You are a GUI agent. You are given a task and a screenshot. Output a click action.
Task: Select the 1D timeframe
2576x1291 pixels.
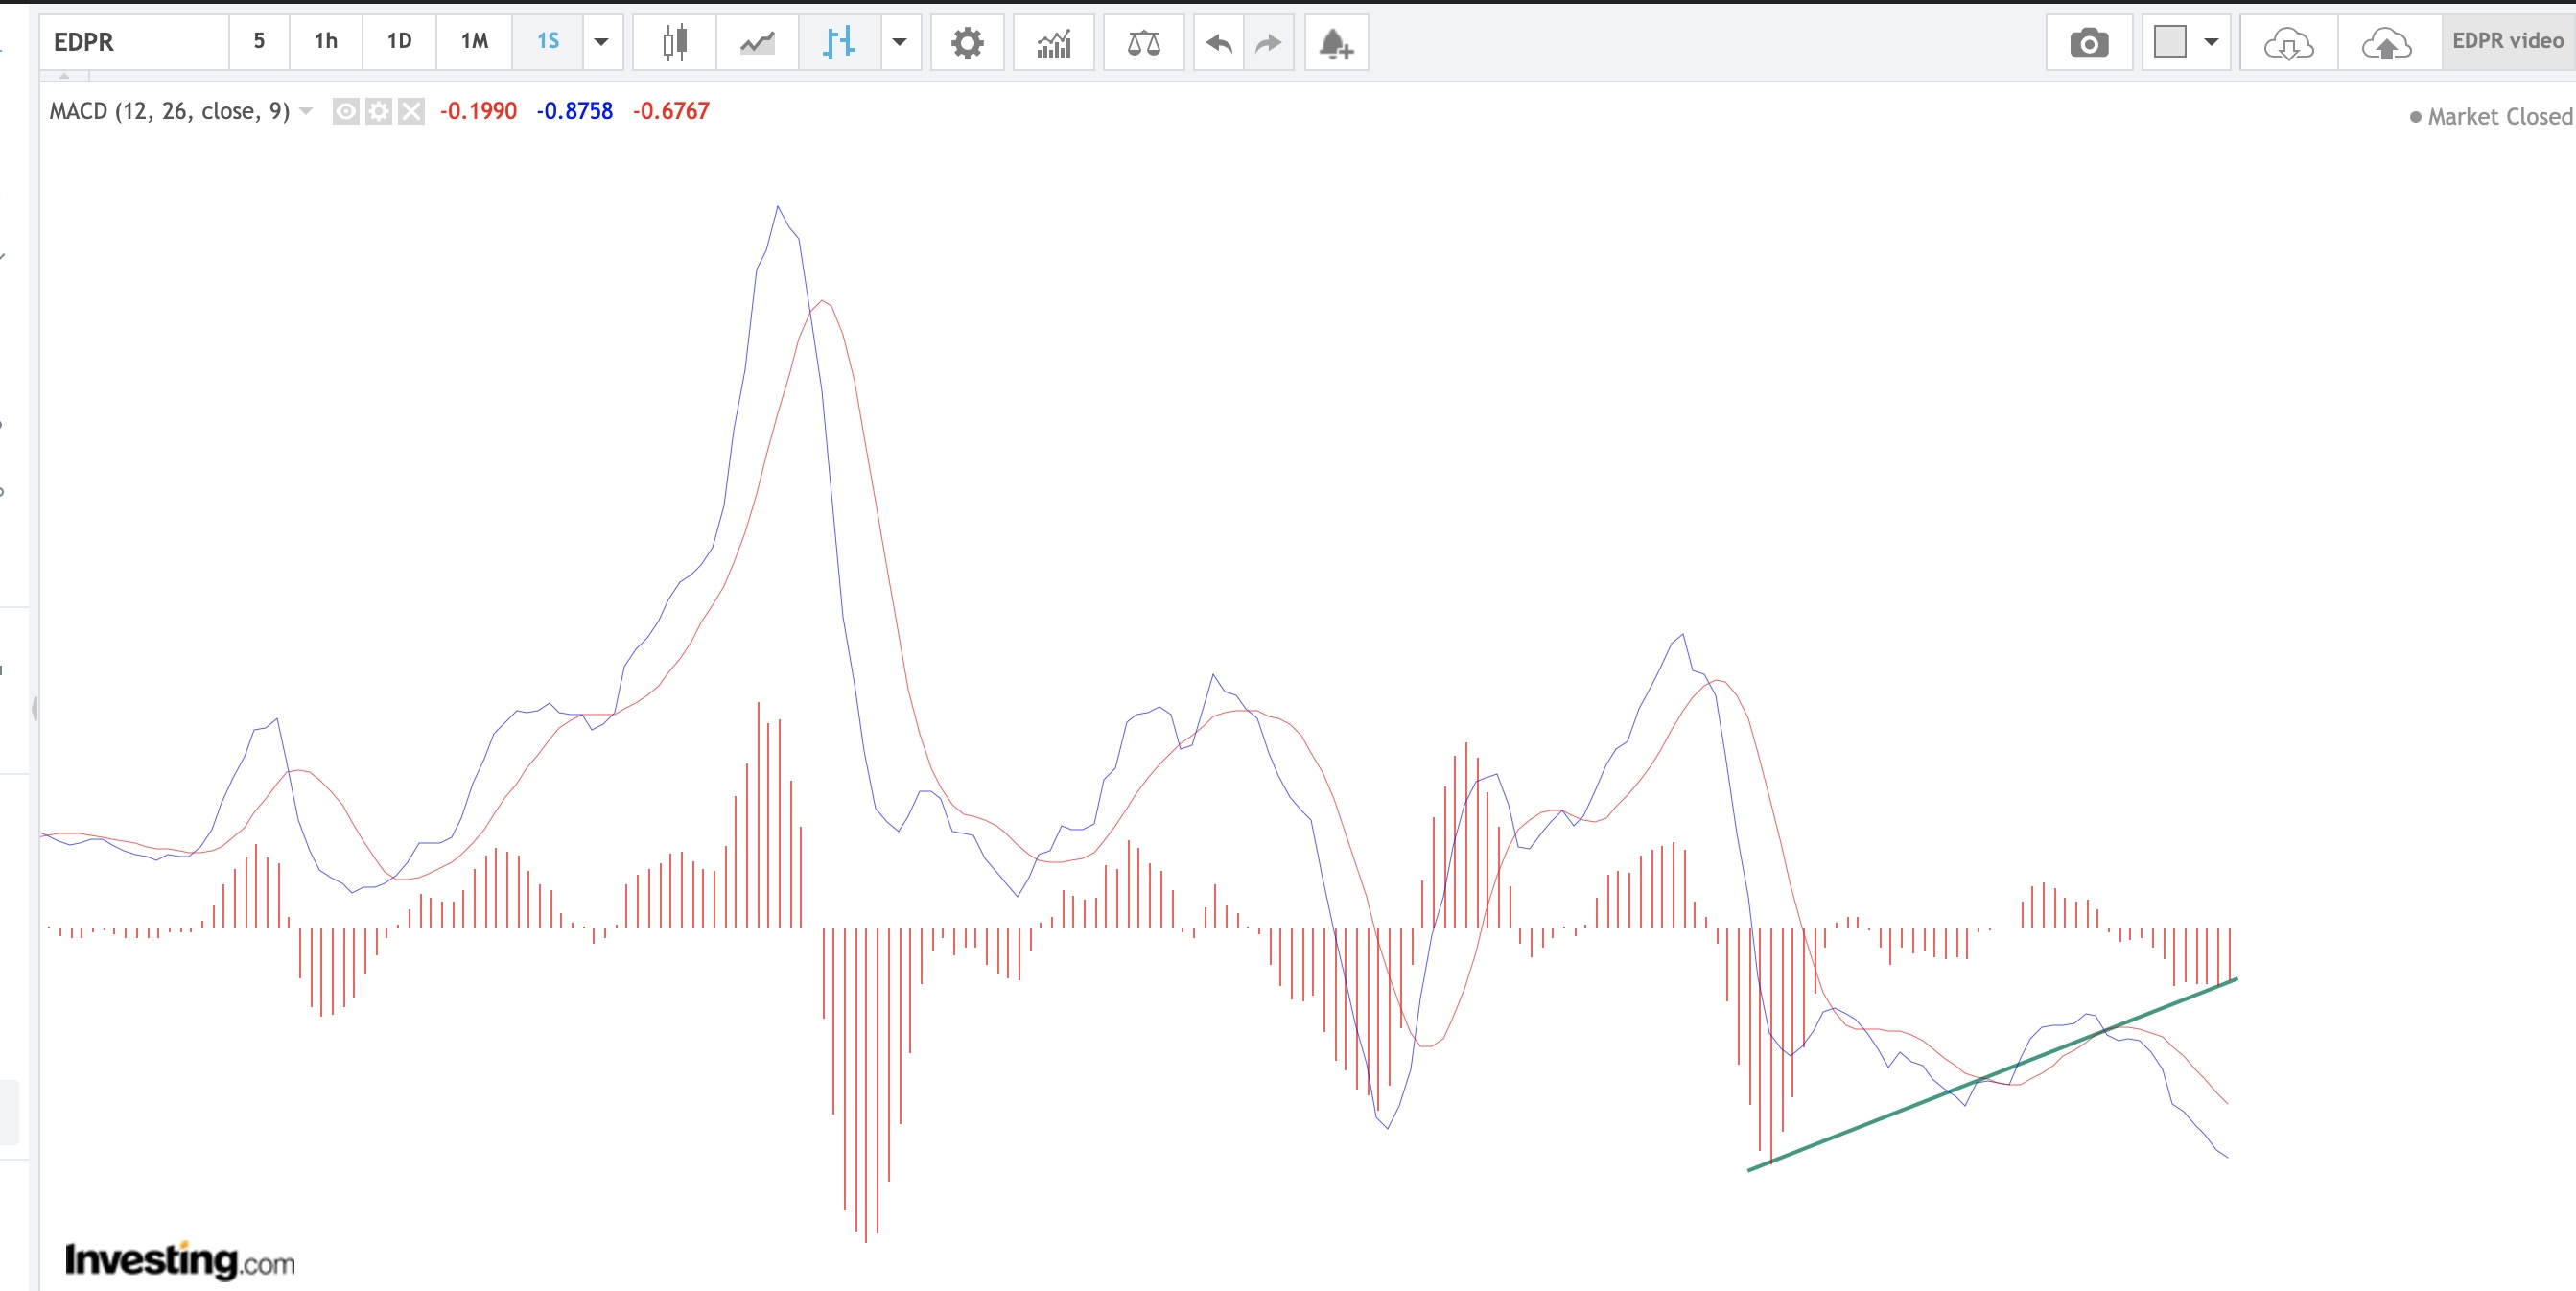tap(399, 42)
